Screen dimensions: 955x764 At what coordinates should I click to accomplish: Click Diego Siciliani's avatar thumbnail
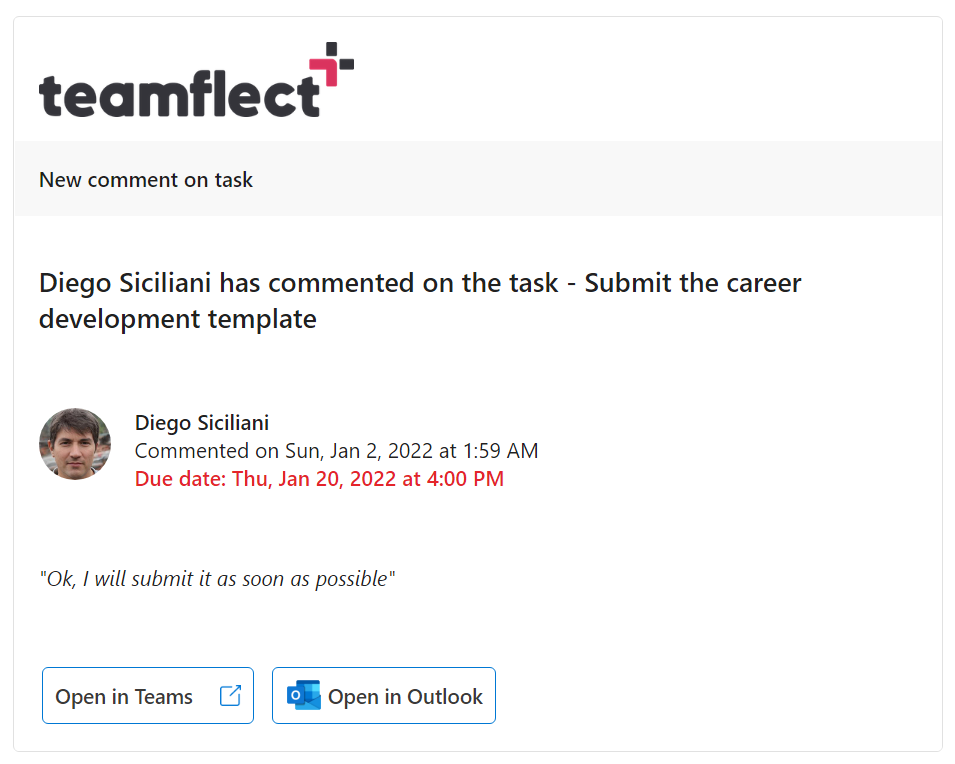click(75, 443)
